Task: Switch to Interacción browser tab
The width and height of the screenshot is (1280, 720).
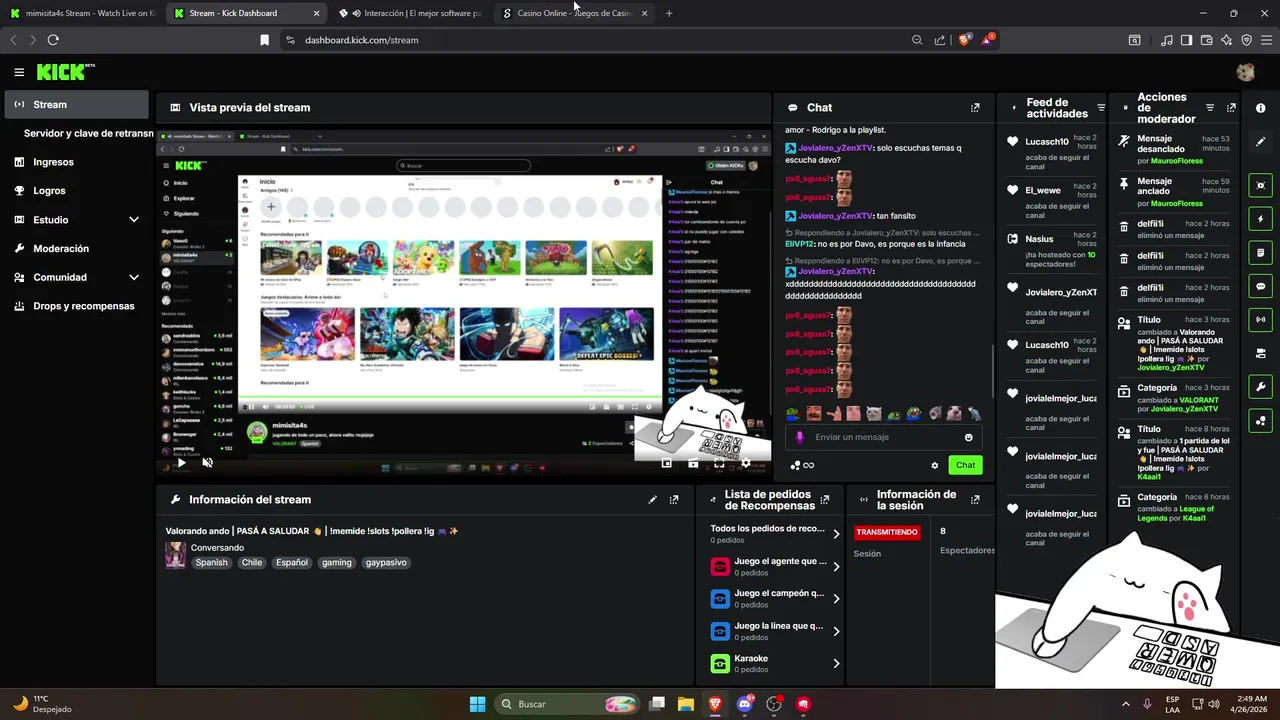Action: click(x=410, y=13)
